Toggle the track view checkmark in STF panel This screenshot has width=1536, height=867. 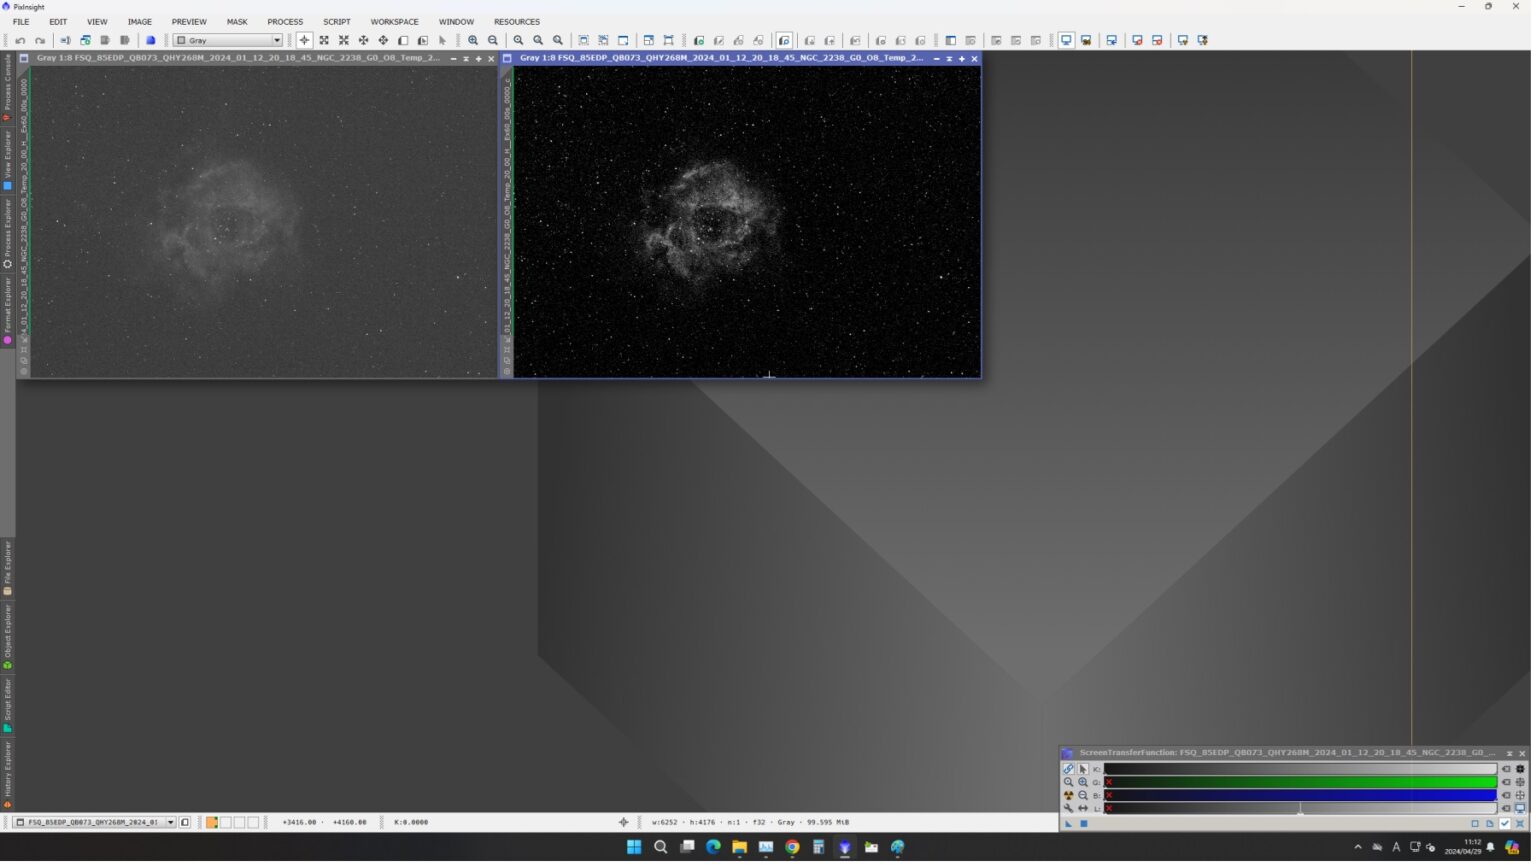(x=1505, y=823)
